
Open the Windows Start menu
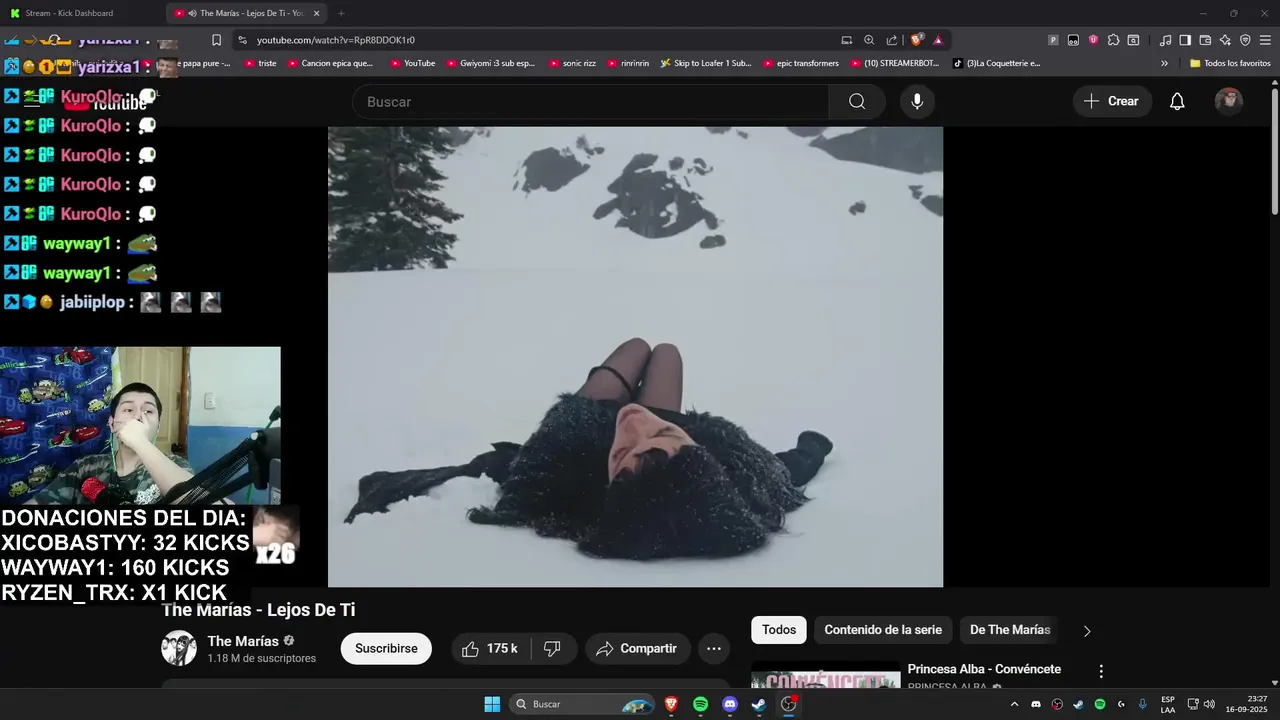coord(492,704)
